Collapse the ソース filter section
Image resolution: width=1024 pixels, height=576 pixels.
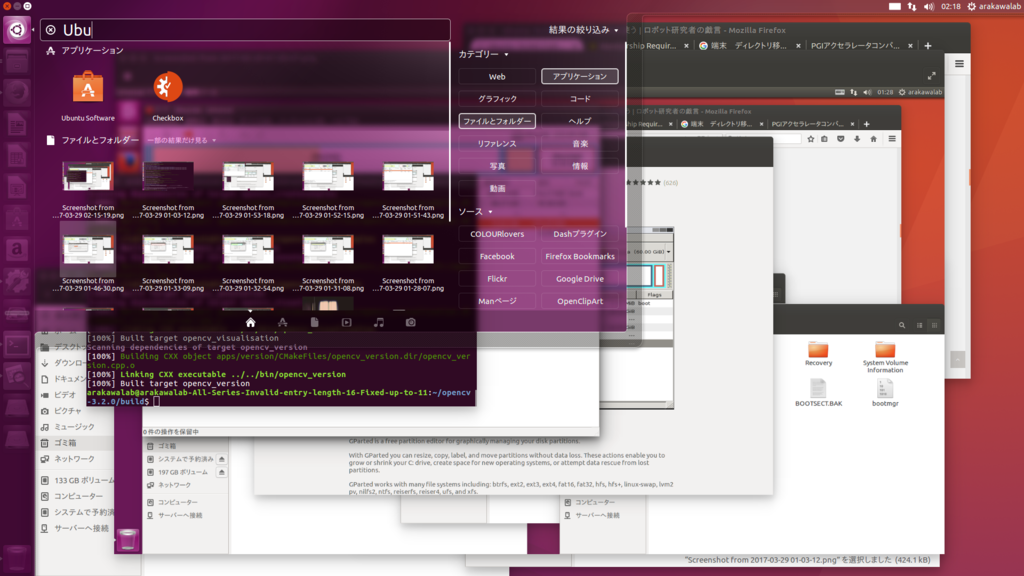(x=475, y=212)
